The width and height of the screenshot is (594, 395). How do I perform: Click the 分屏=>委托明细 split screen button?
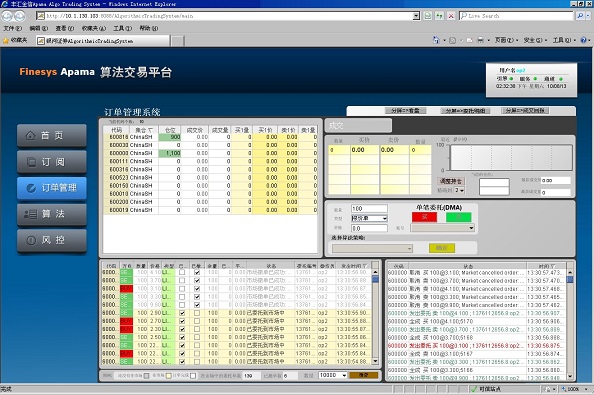pos(466,111)
